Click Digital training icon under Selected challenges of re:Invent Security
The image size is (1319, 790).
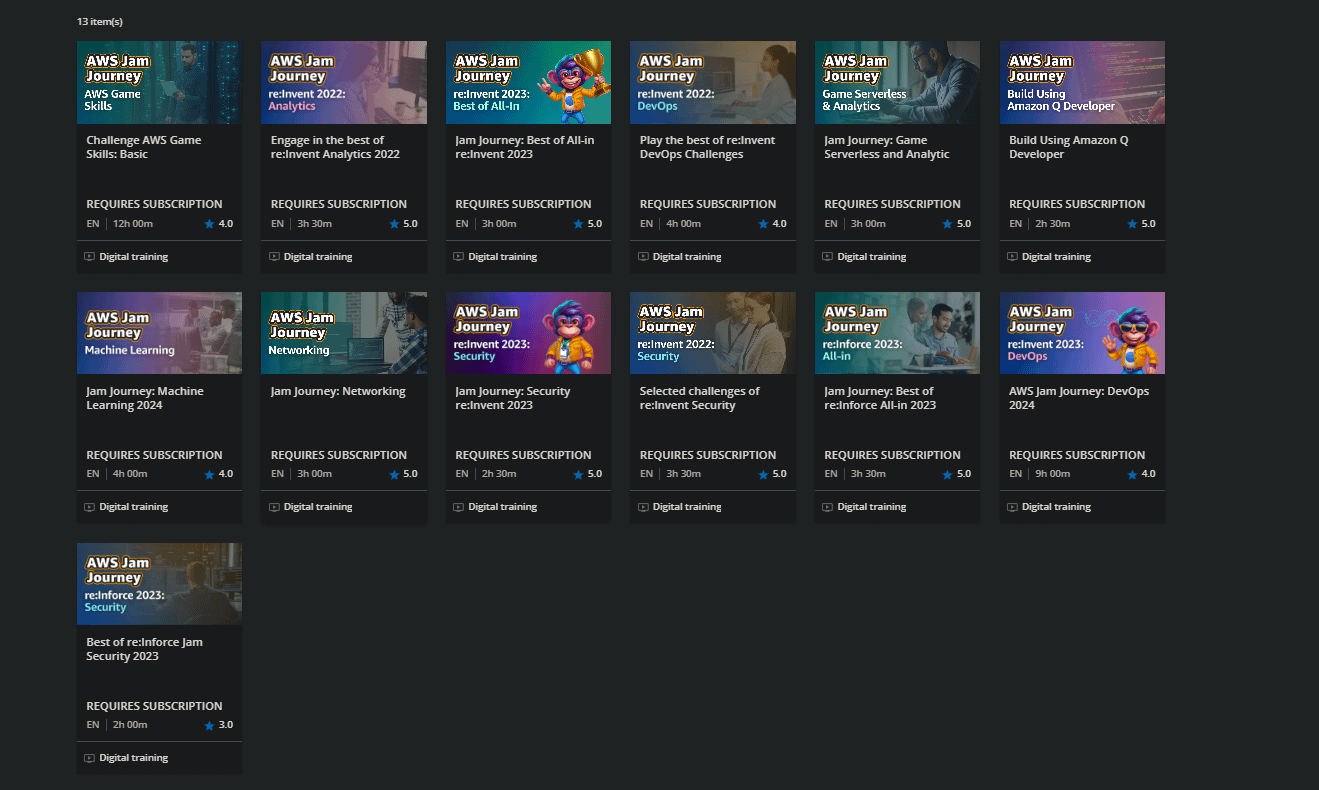pos(643,507)
